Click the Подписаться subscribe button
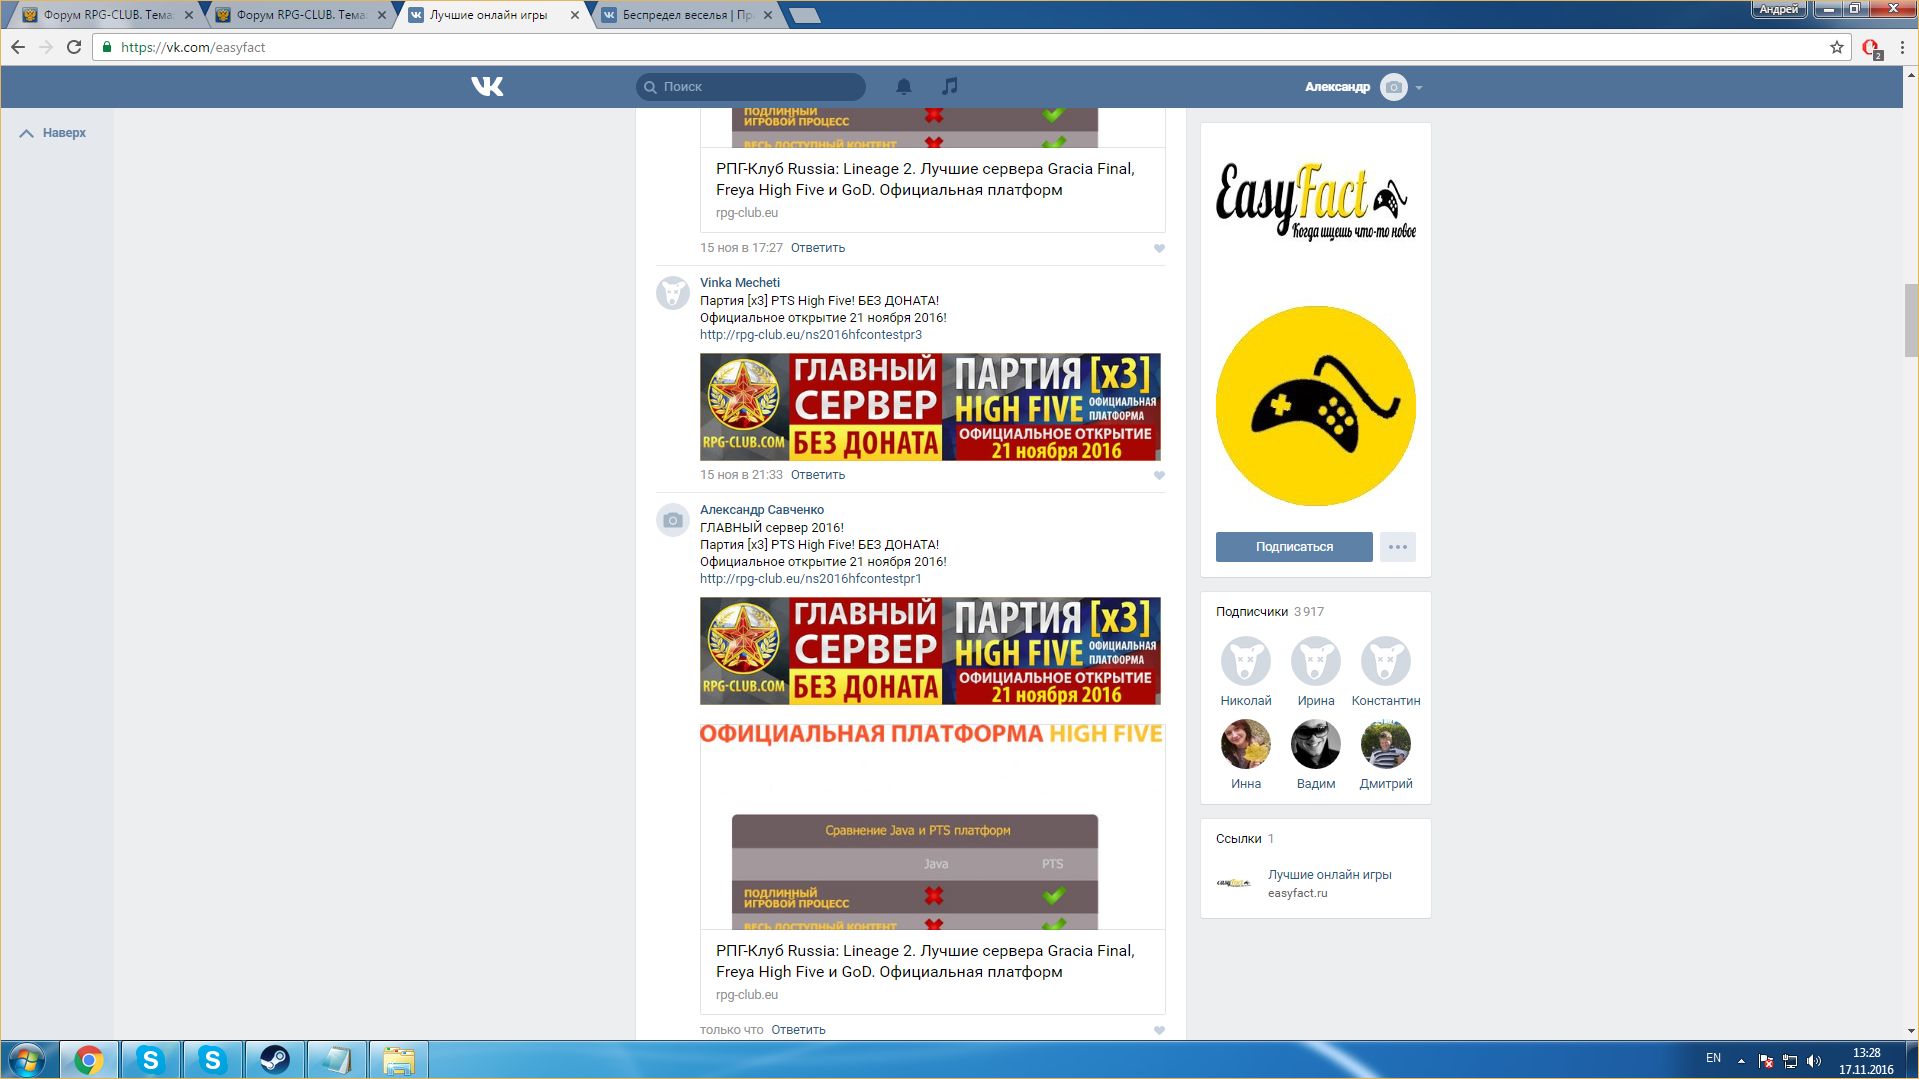1919x1079 pixels. [1294, 547]
